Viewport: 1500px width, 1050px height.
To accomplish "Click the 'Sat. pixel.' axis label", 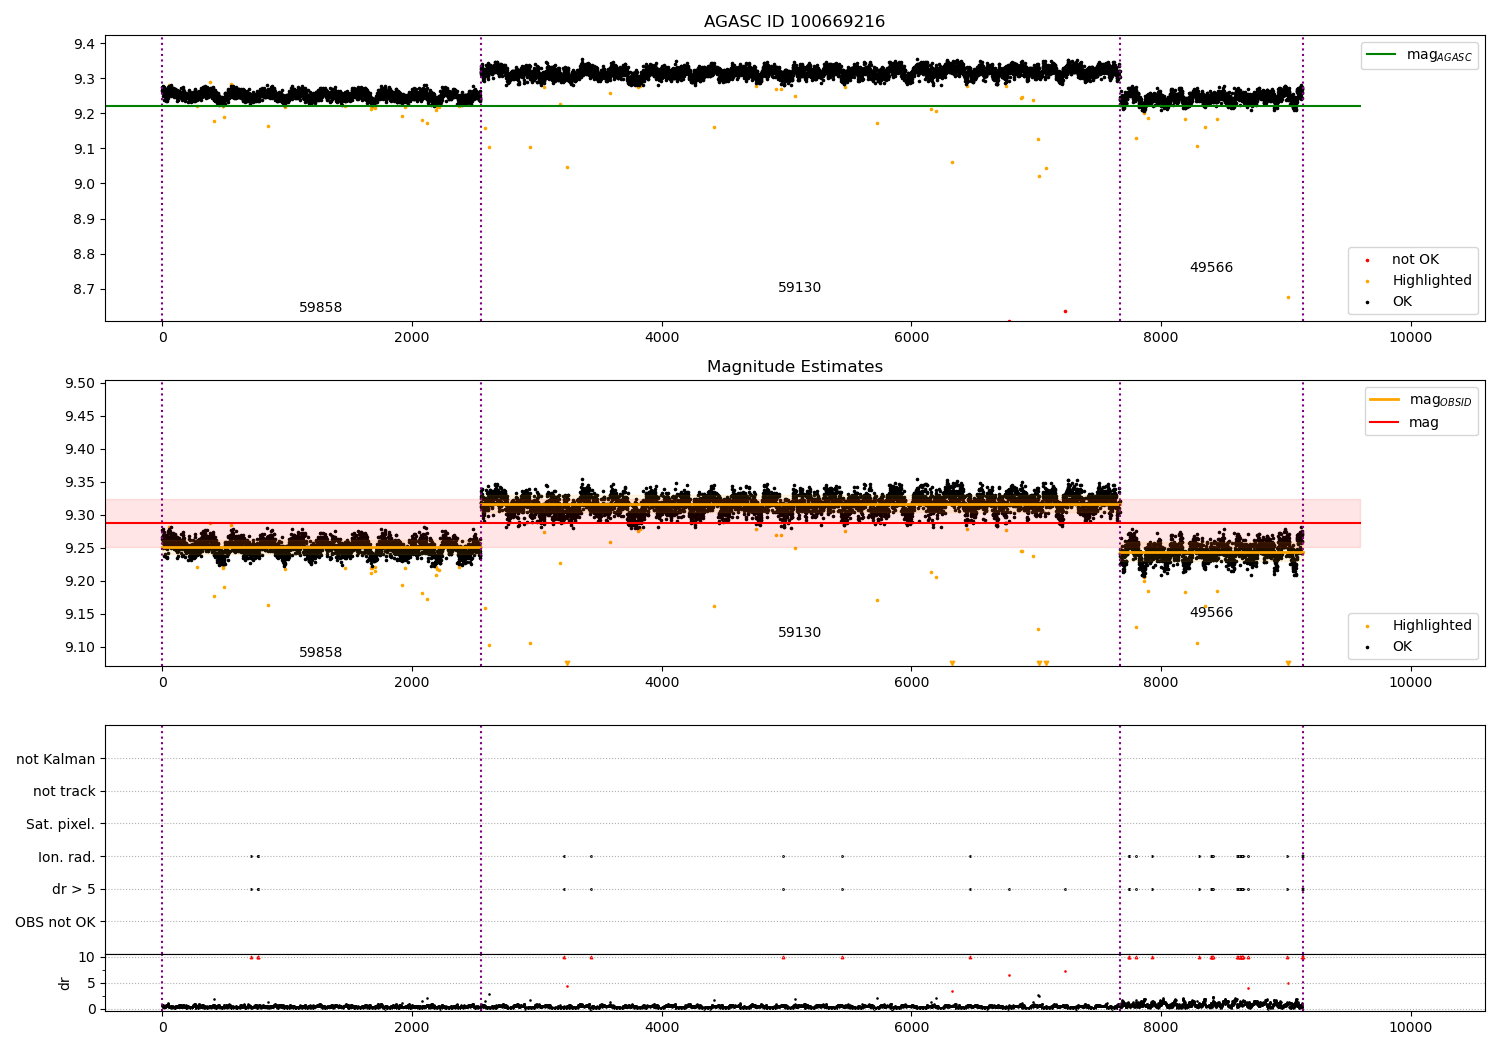I will 60,825.
